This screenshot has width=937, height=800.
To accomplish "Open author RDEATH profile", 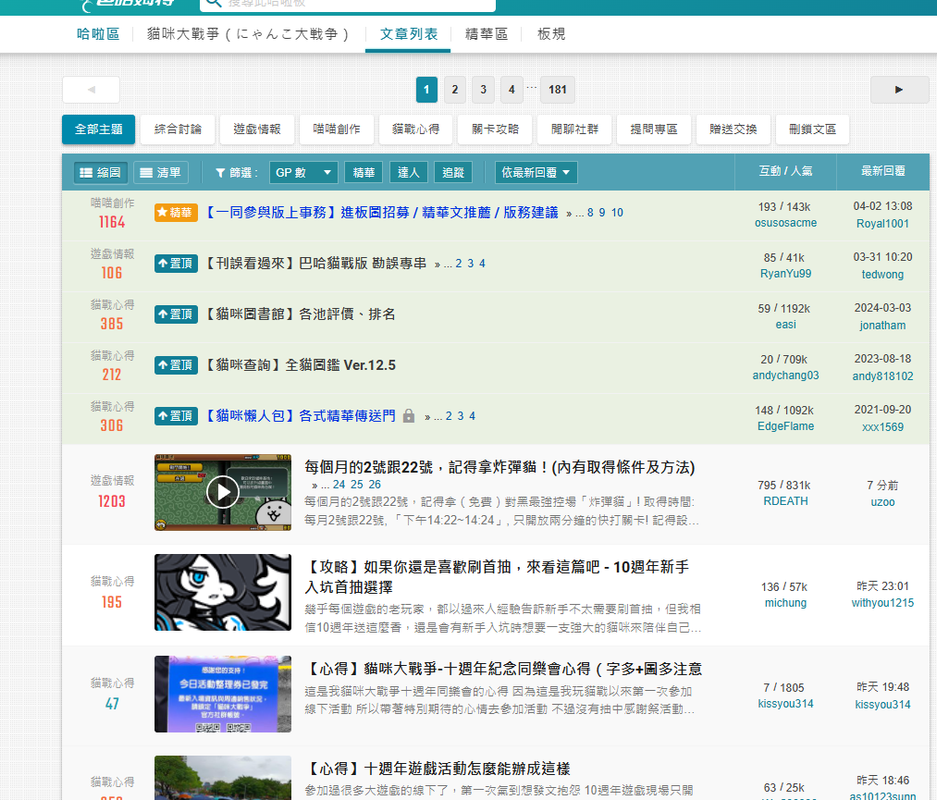I will (785, 501).
